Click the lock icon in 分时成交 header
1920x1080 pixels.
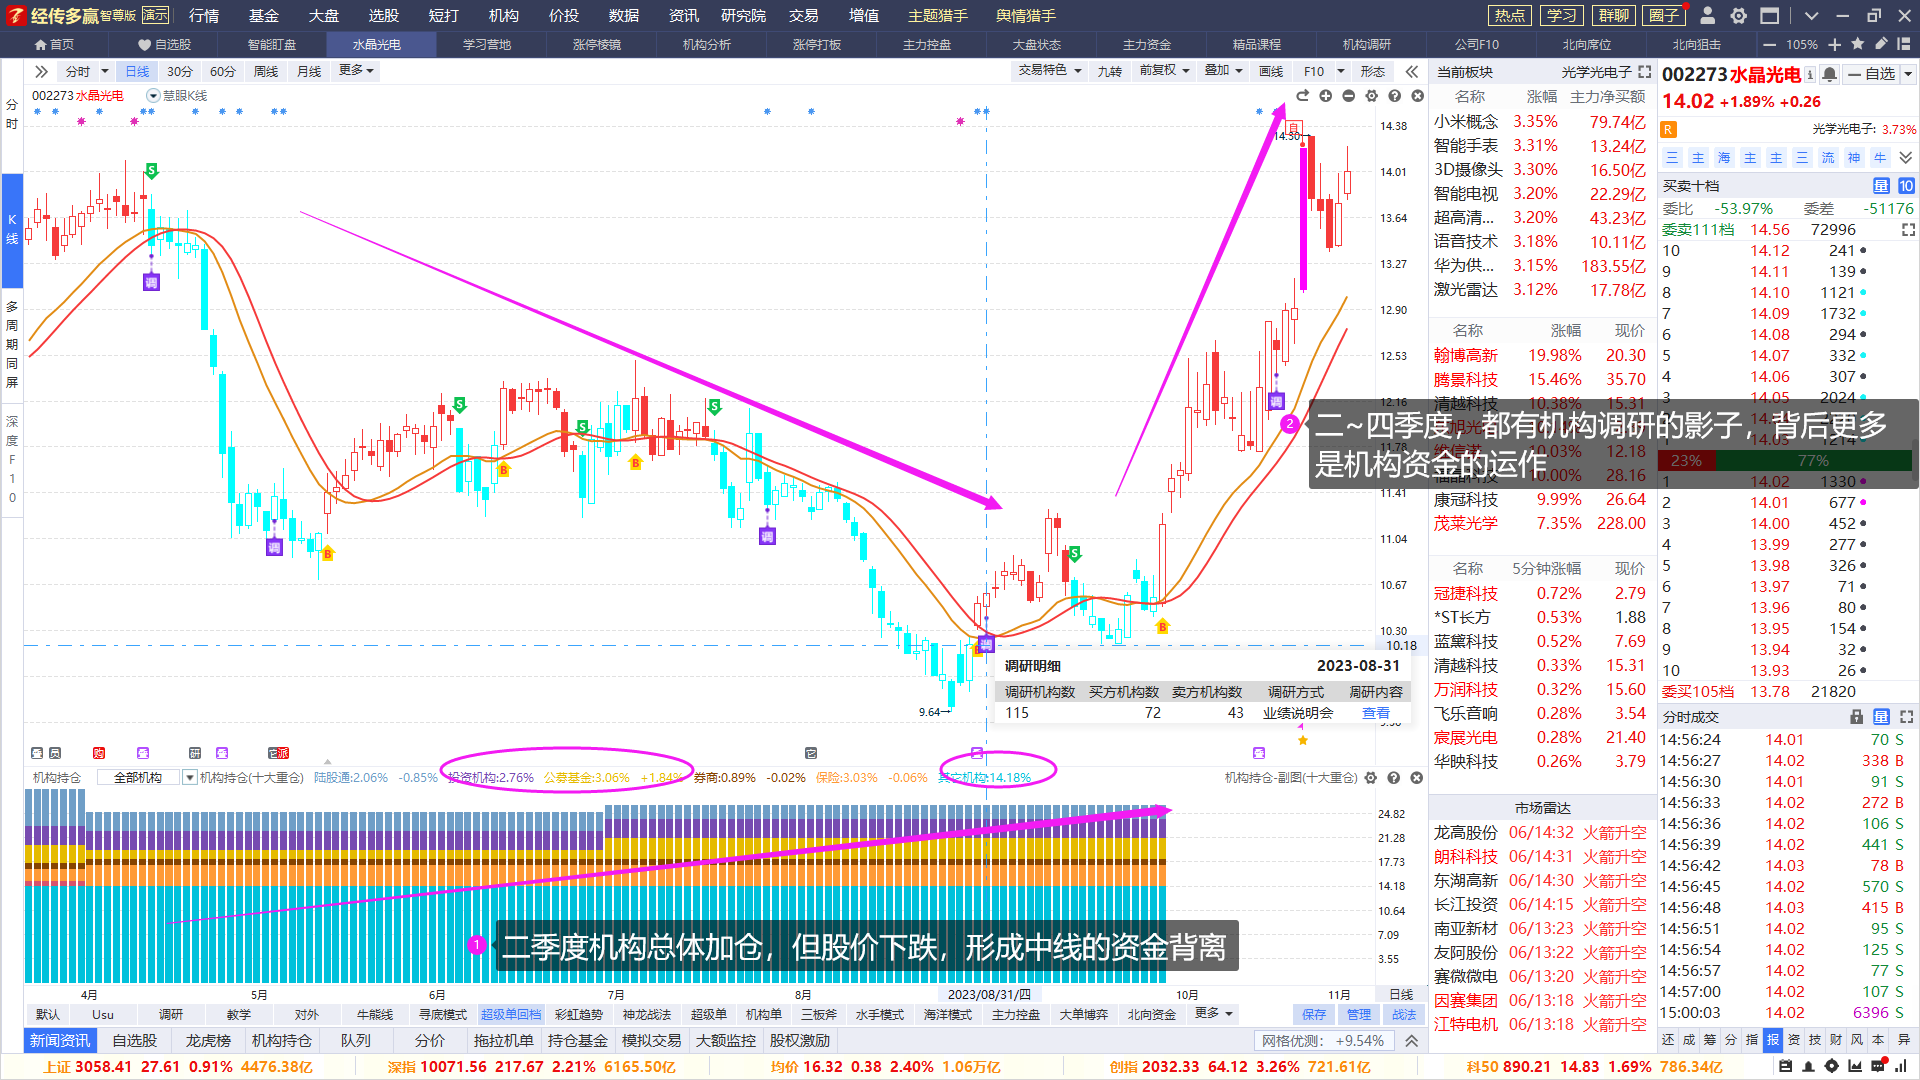[1857, 717]
